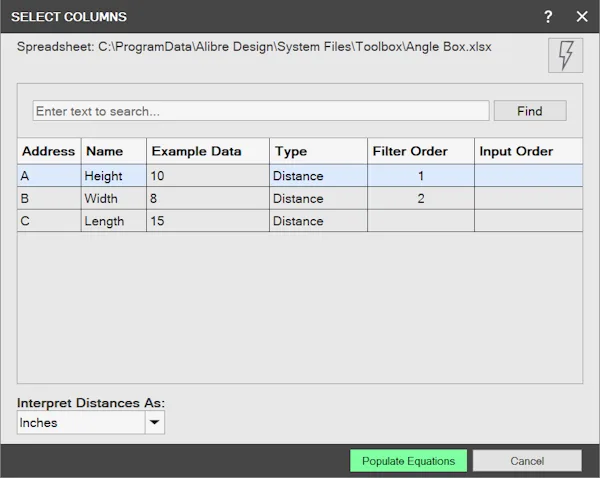The width and height of the screenshot is (600, 478).
Task: Click the search text field
Action: coord(261,111)
